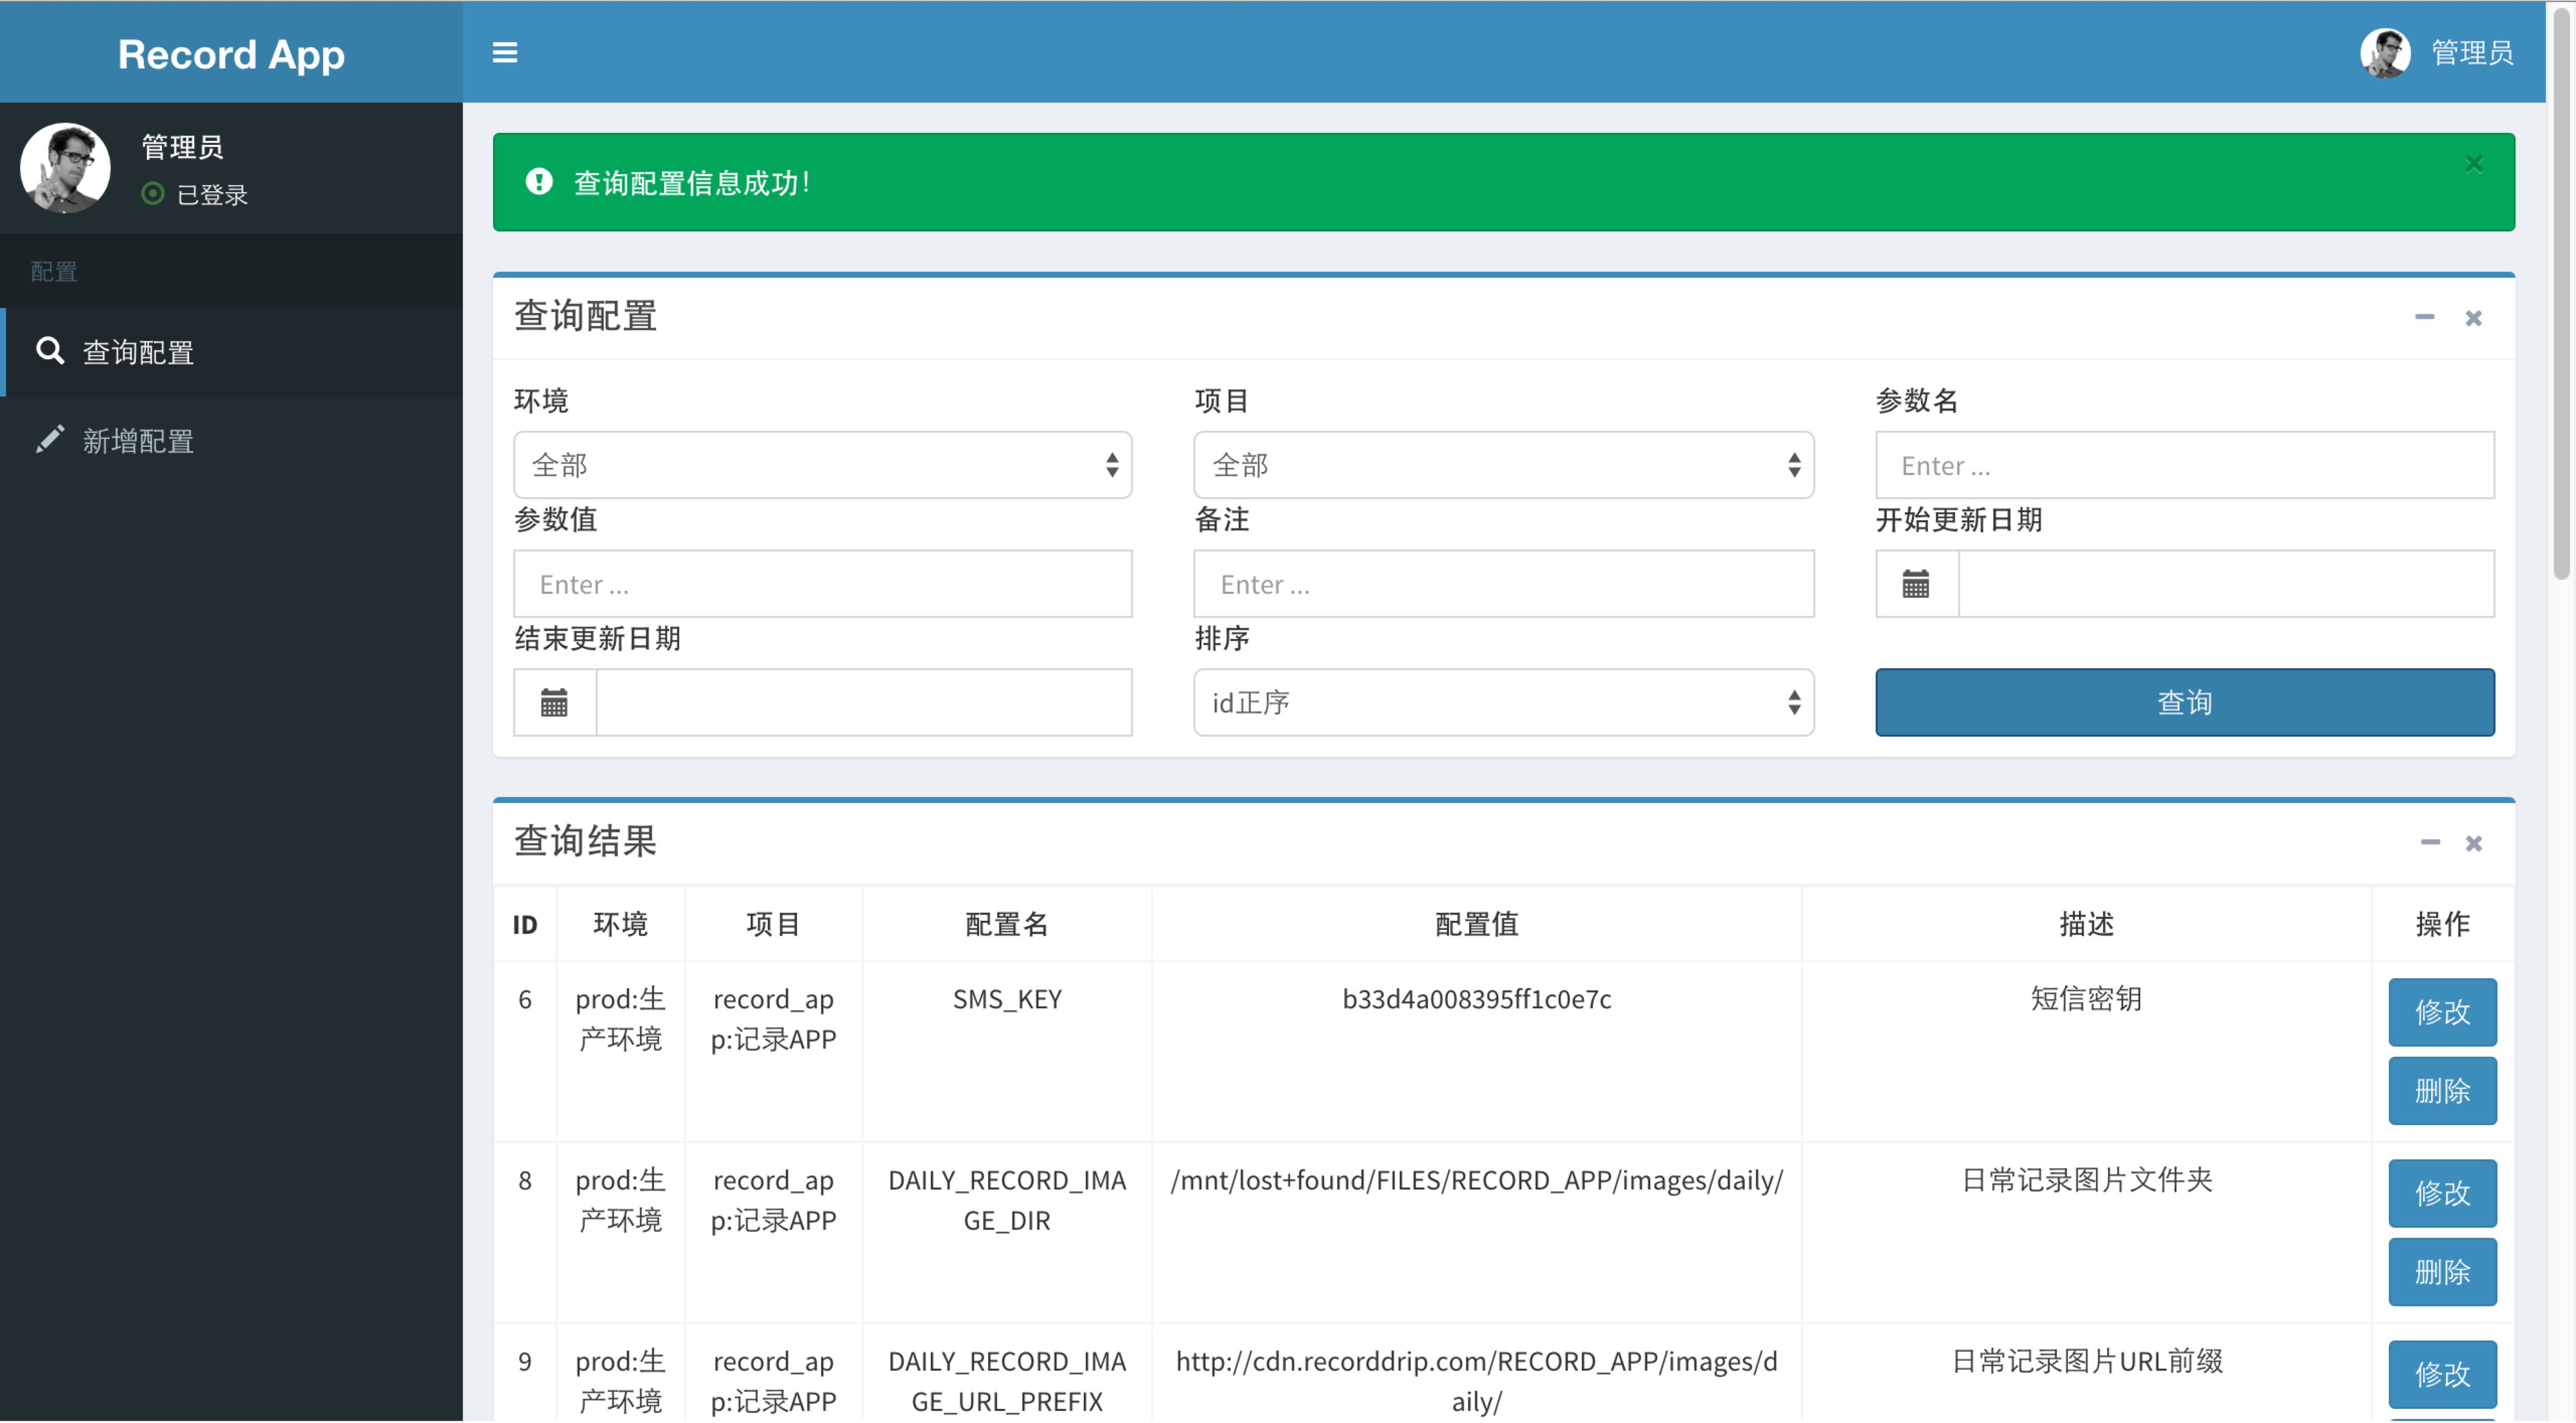Open the admin user menu avatar in header
The height and width of the screenshot is (1423, 2576).
(2385, 52)
